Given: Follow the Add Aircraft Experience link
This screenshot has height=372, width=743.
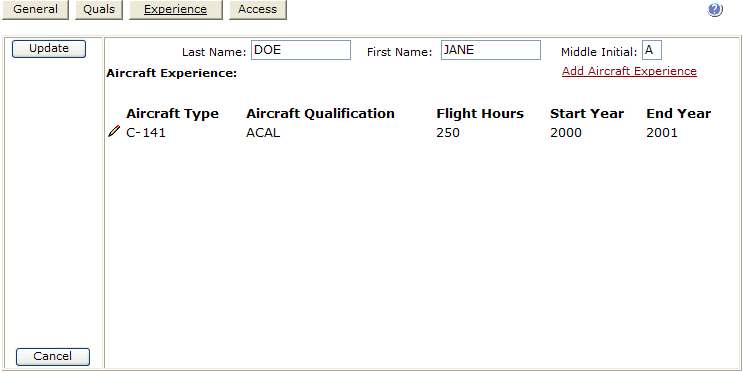Looking at the screenshot, I should (x=629, y=71).
